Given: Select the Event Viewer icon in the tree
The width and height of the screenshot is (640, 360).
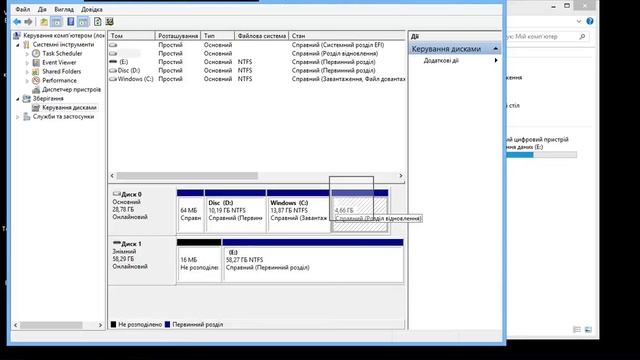Looking at the screenshot, I should click(36, 62).
